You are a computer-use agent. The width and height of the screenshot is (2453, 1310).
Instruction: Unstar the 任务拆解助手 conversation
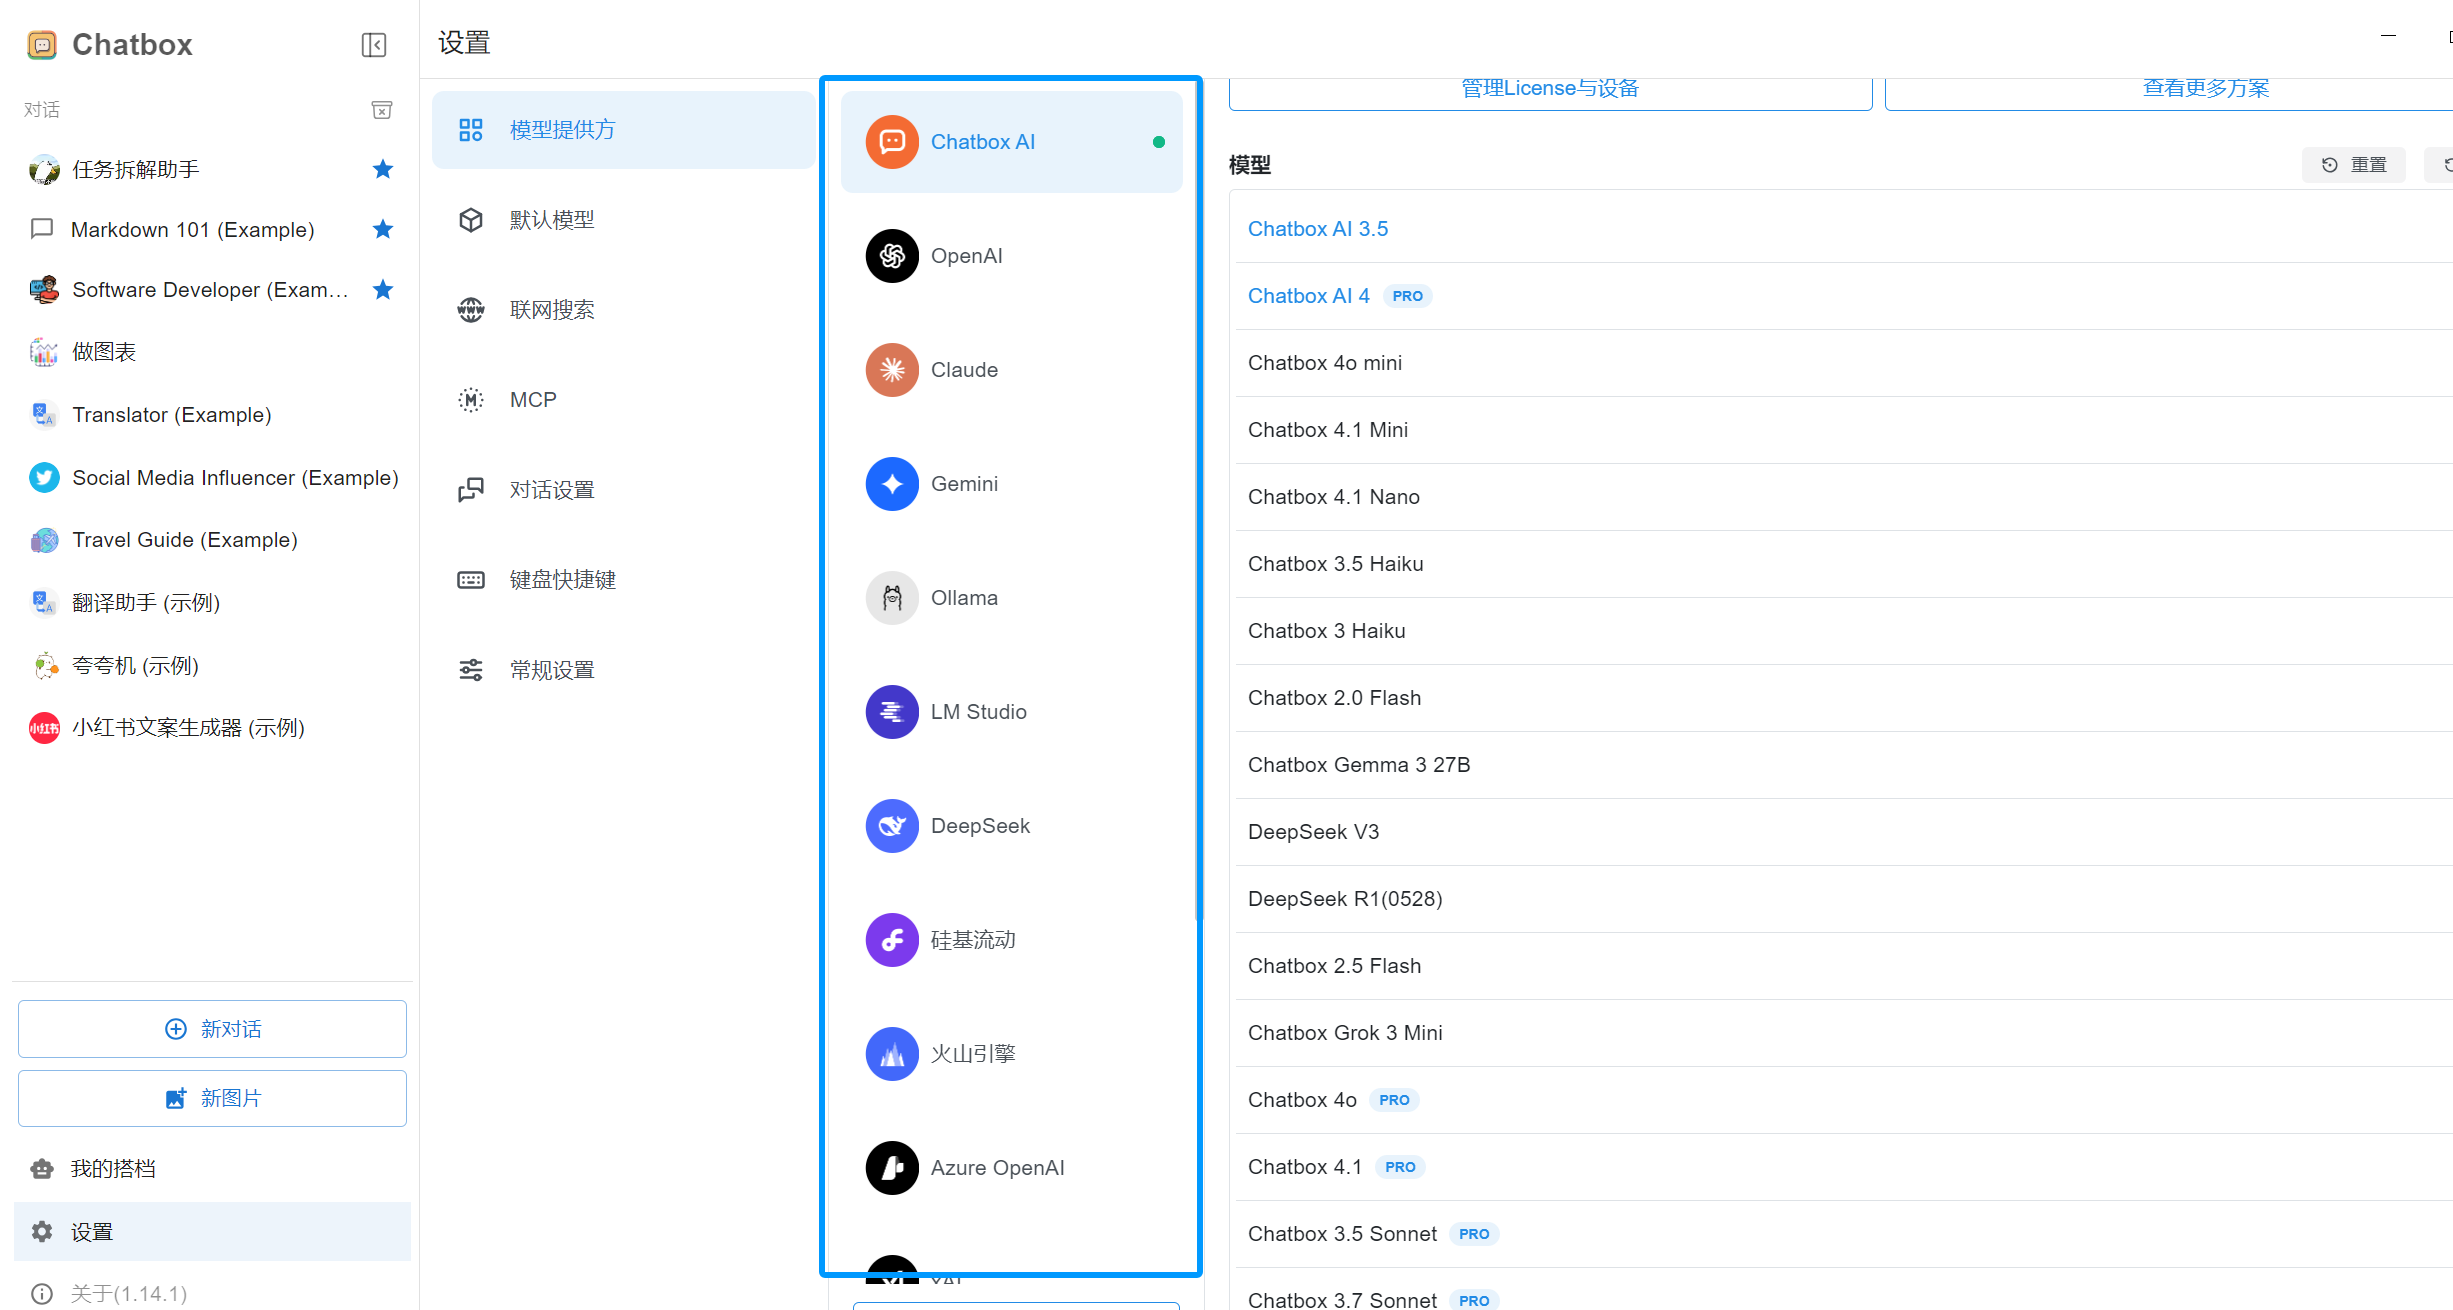pos(383,169)
